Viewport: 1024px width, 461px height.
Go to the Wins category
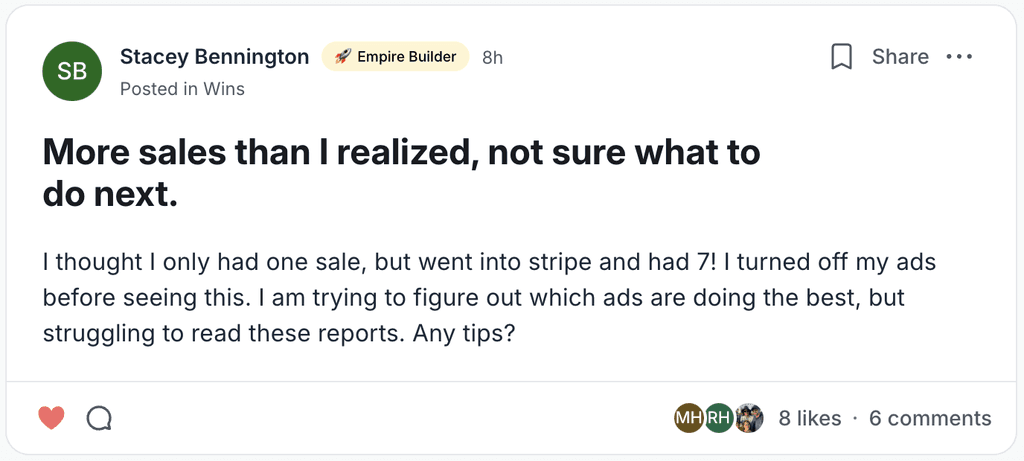(x=224, y=89)
